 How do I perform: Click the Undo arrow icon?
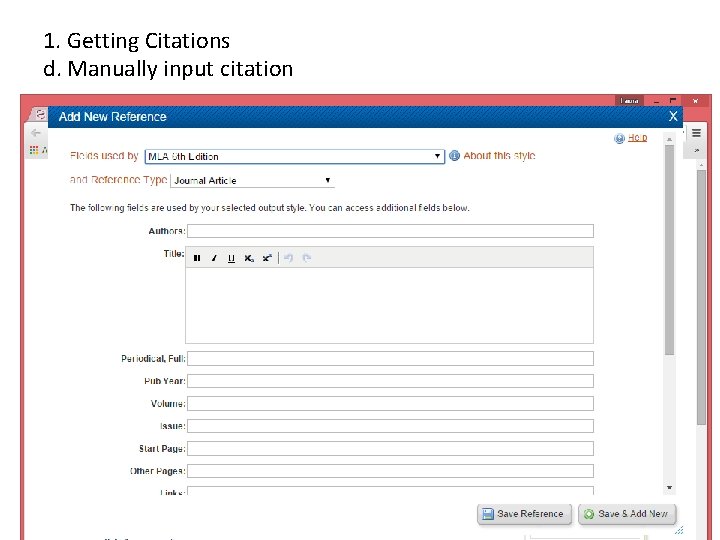[288, 258]
